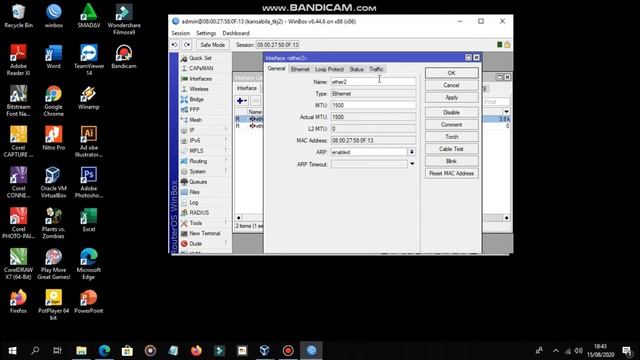Click the MTU input field
The width and height of the screenshot is (640, 360).
373,105
